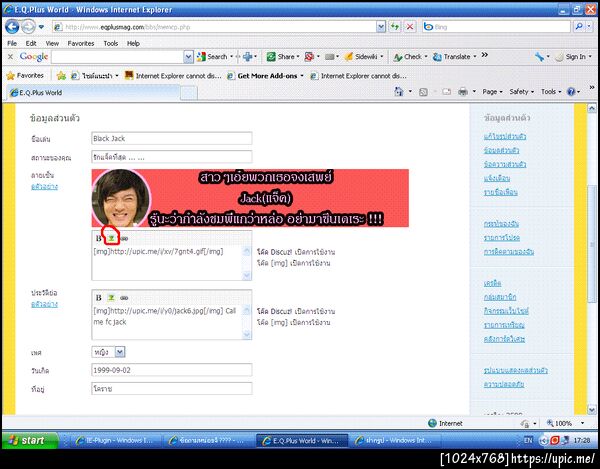
Task: Open the Tools menu in menu bar
Action: [111, 43]
